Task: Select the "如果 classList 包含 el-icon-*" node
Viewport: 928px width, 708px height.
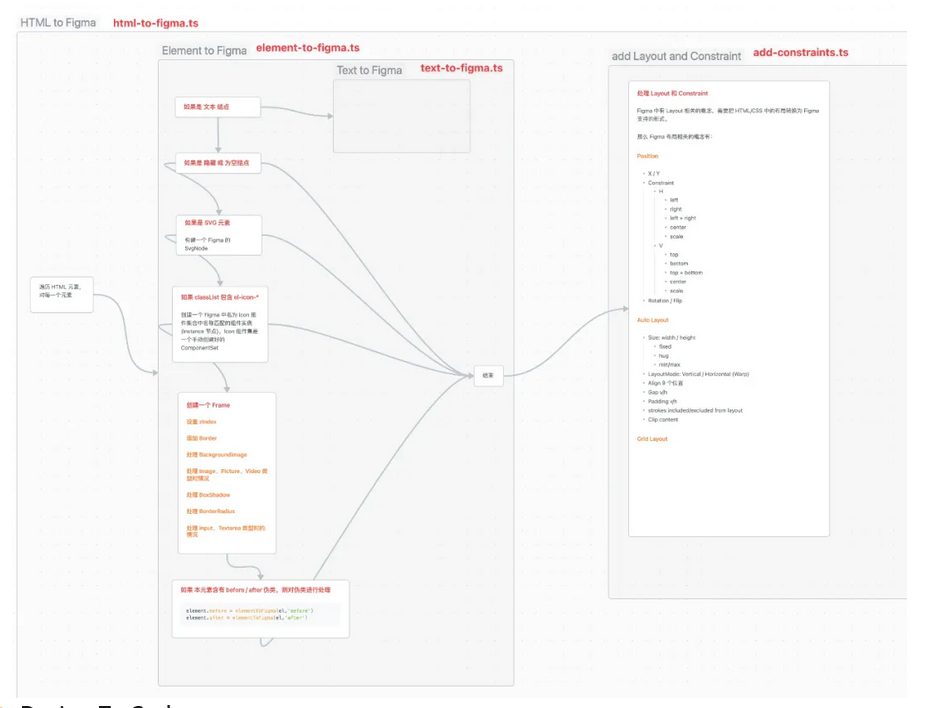Action: coord(219,323)
